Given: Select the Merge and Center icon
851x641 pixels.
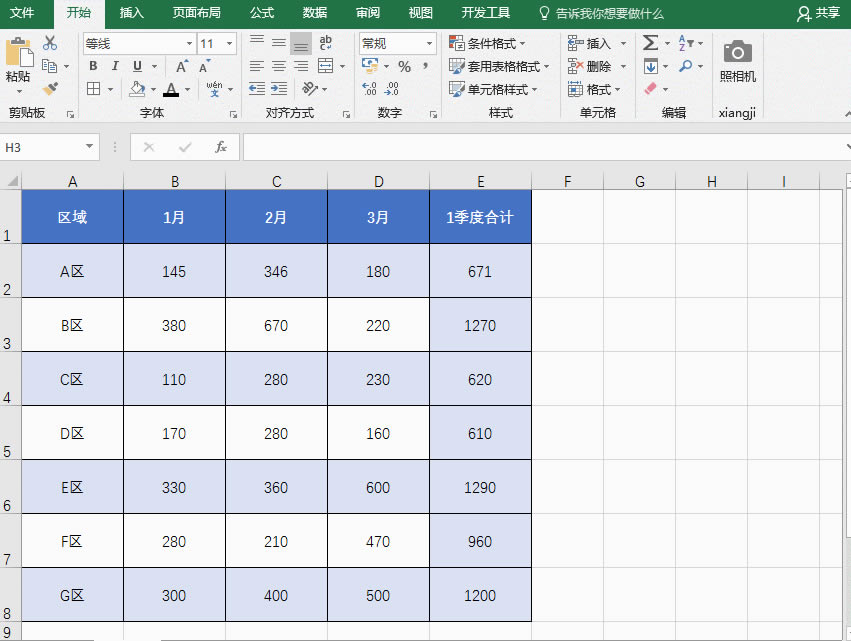Looking at the screenshot, I should 327,66.
